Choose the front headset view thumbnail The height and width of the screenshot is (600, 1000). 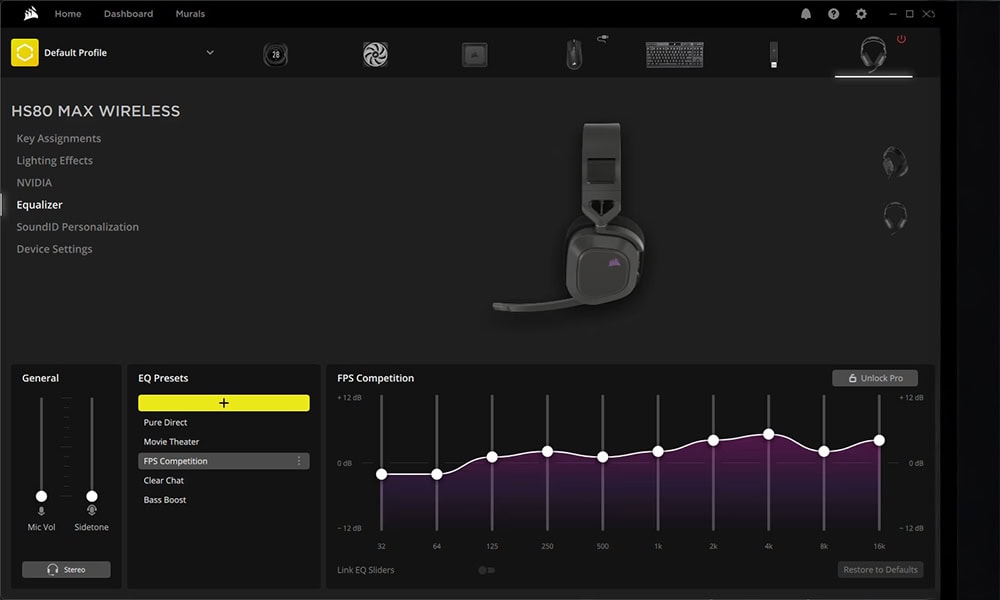[895, 217]
